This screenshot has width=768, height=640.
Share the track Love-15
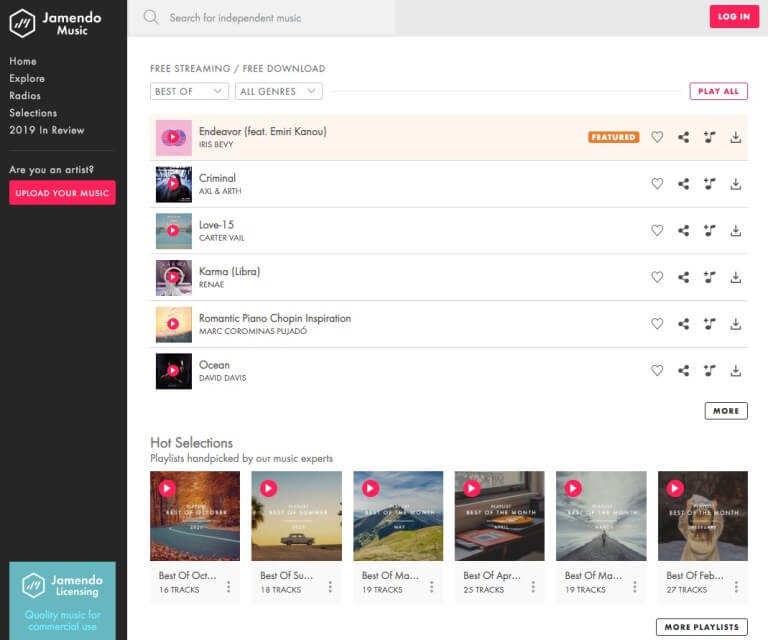[x=683, y=230]
